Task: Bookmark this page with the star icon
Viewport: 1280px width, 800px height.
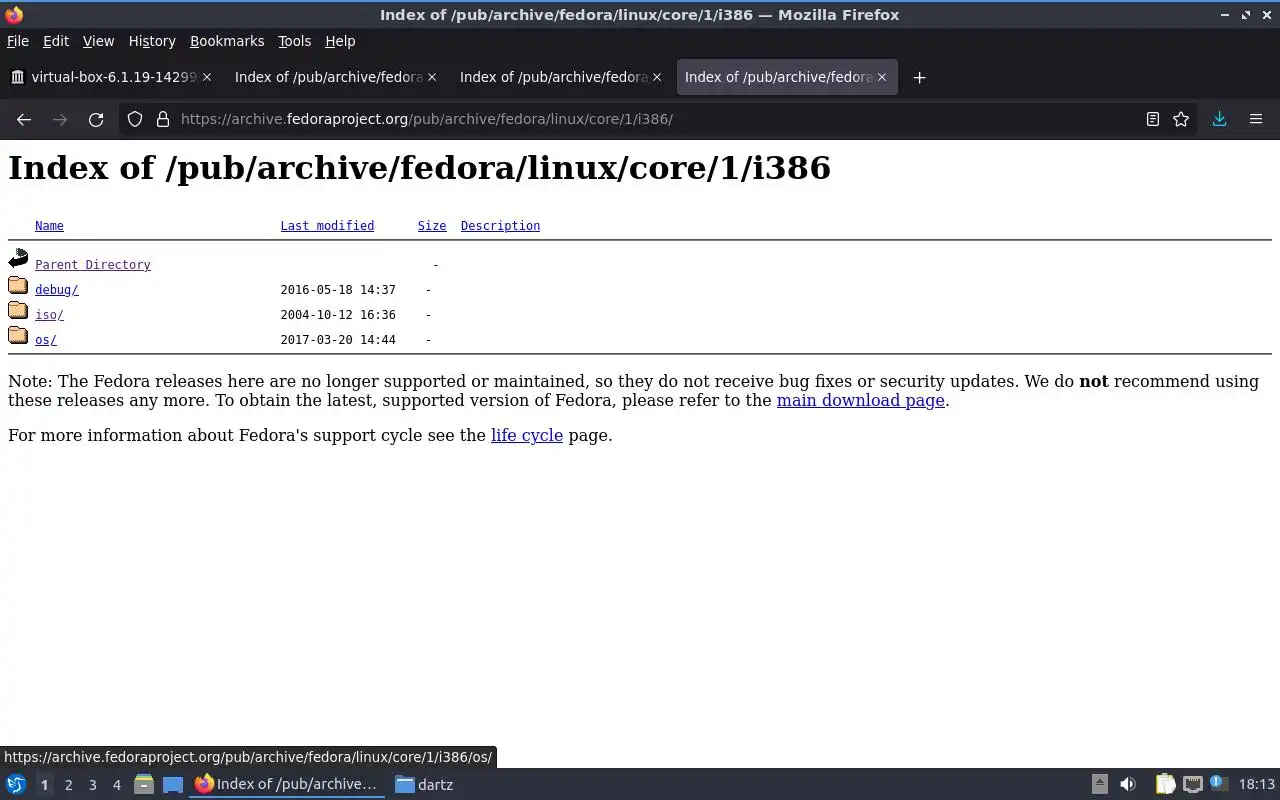Action: click(1181, 119)
